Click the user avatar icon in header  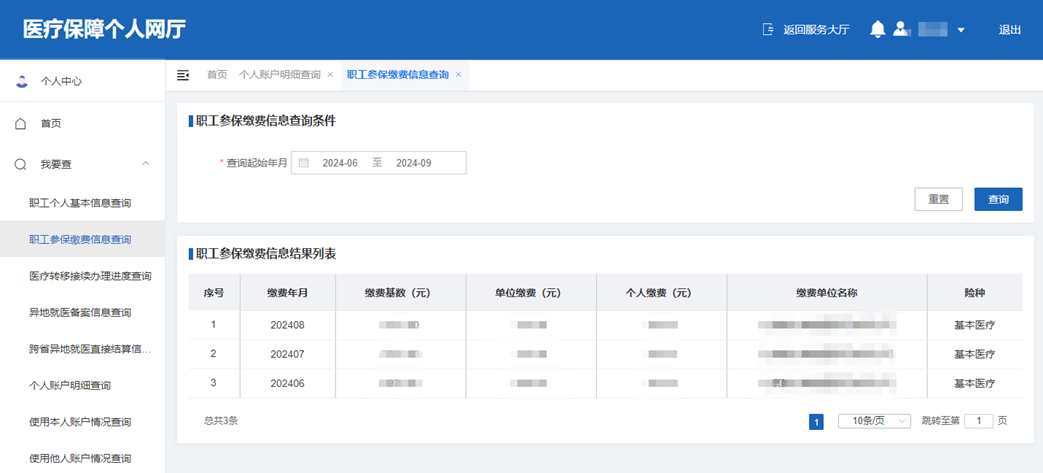pyautogui.click(x=901, y=29)
